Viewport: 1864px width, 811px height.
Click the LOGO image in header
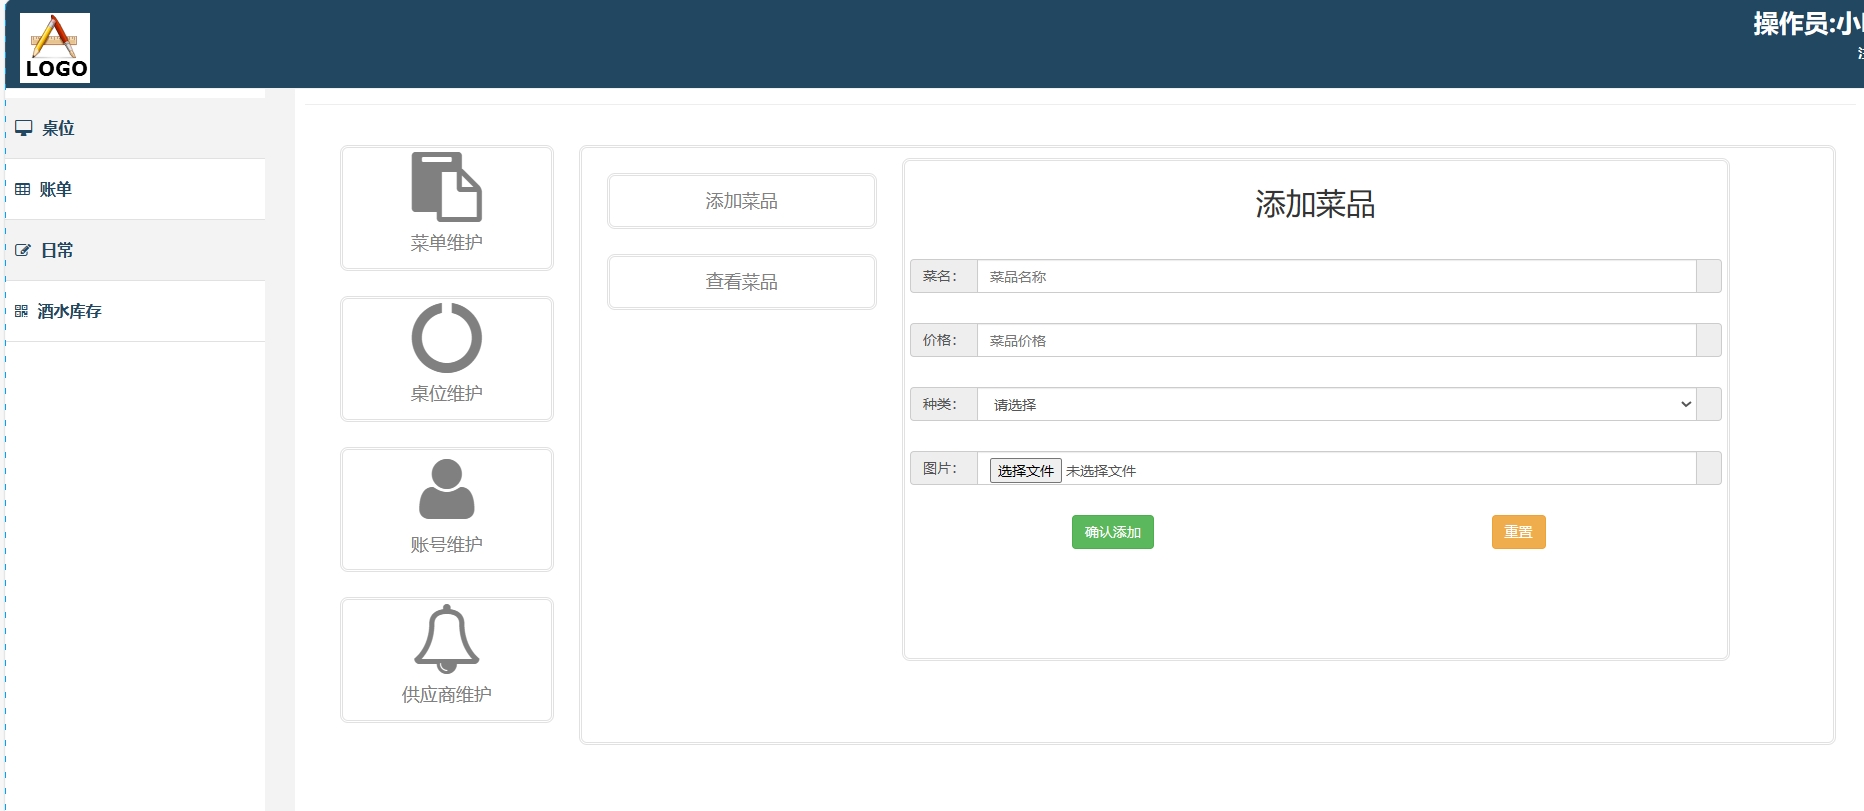(55, 47)
